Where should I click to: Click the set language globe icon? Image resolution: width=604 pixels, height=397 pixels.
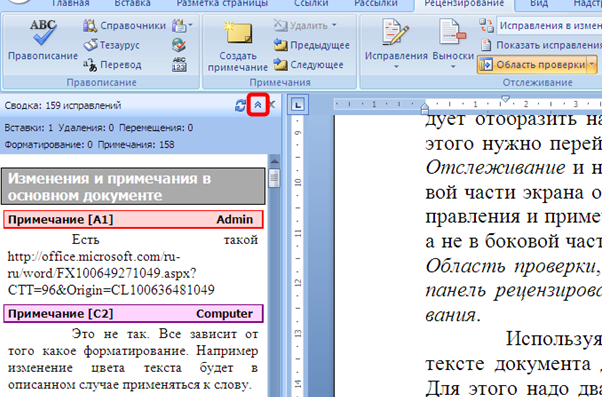pyautogui.click(x=179, y=45)
